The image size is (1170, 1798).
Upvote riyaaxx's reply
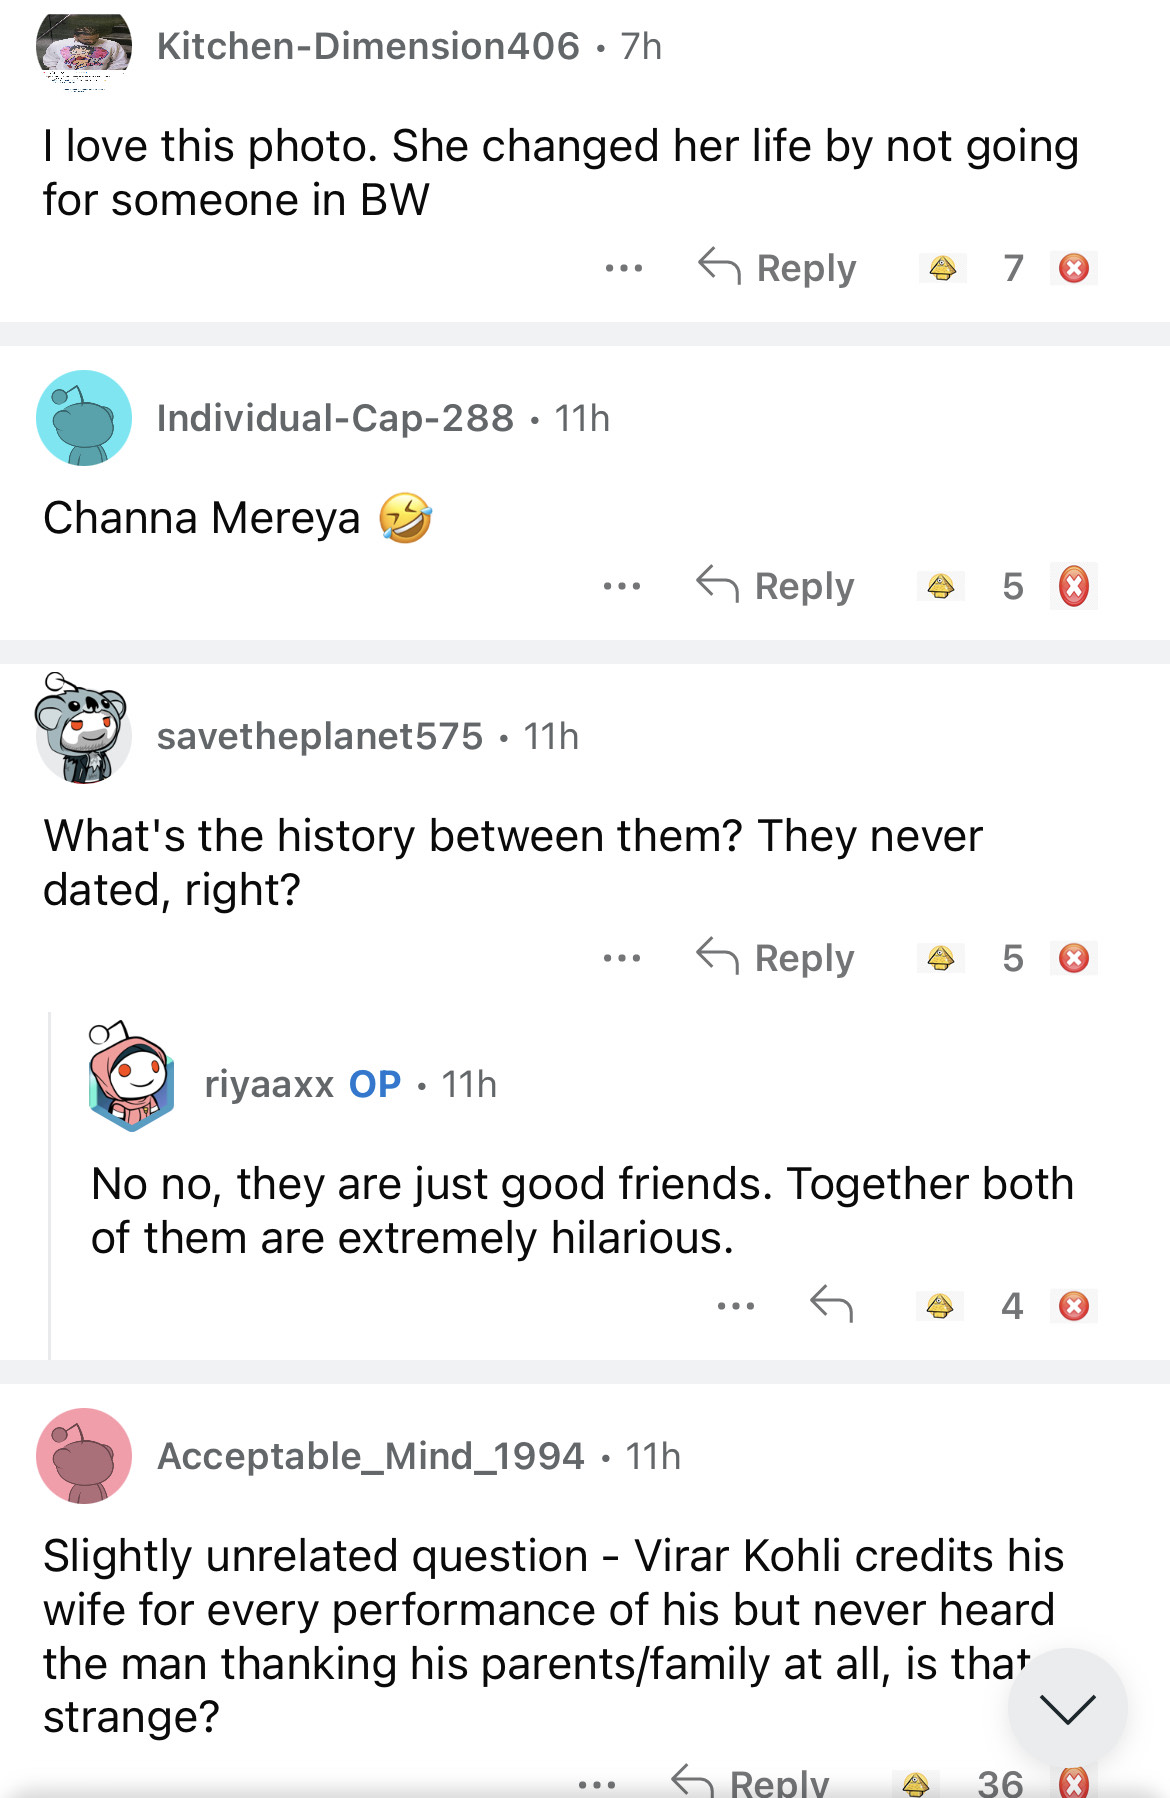tap(939, 1306)
